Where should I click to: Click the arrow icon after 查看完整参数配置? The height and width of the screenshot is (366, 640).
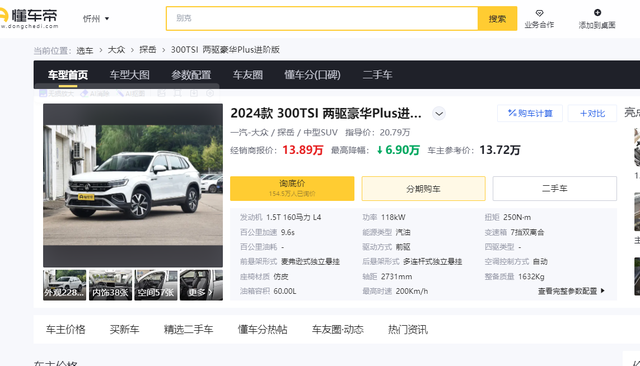click(603, 291)
